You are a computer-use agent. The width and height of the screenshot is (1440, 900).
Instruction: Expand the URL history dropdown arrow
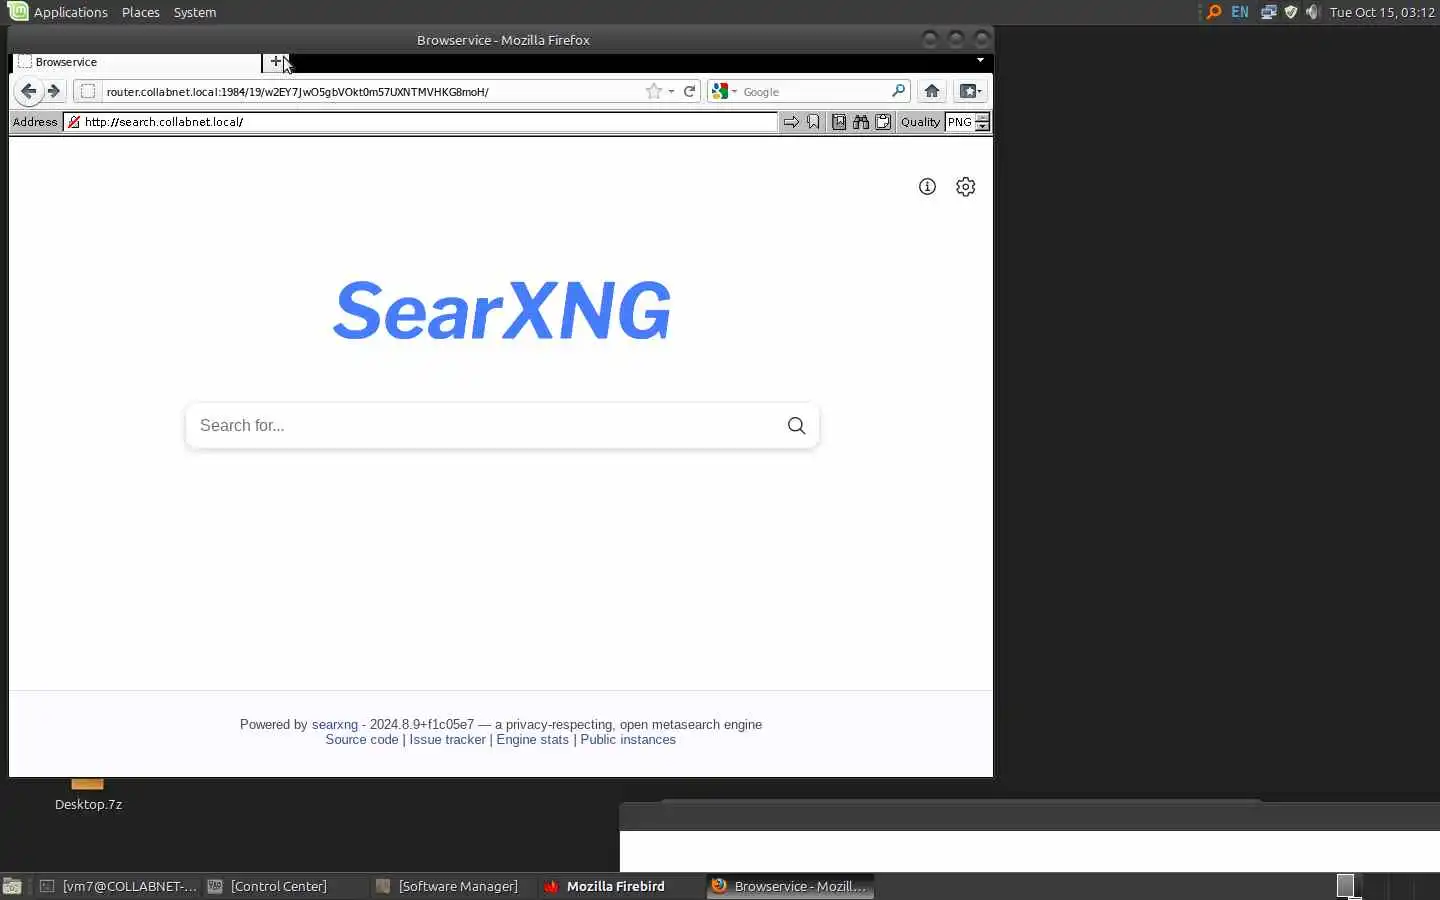pyautogui.click(x=671, y=92)
